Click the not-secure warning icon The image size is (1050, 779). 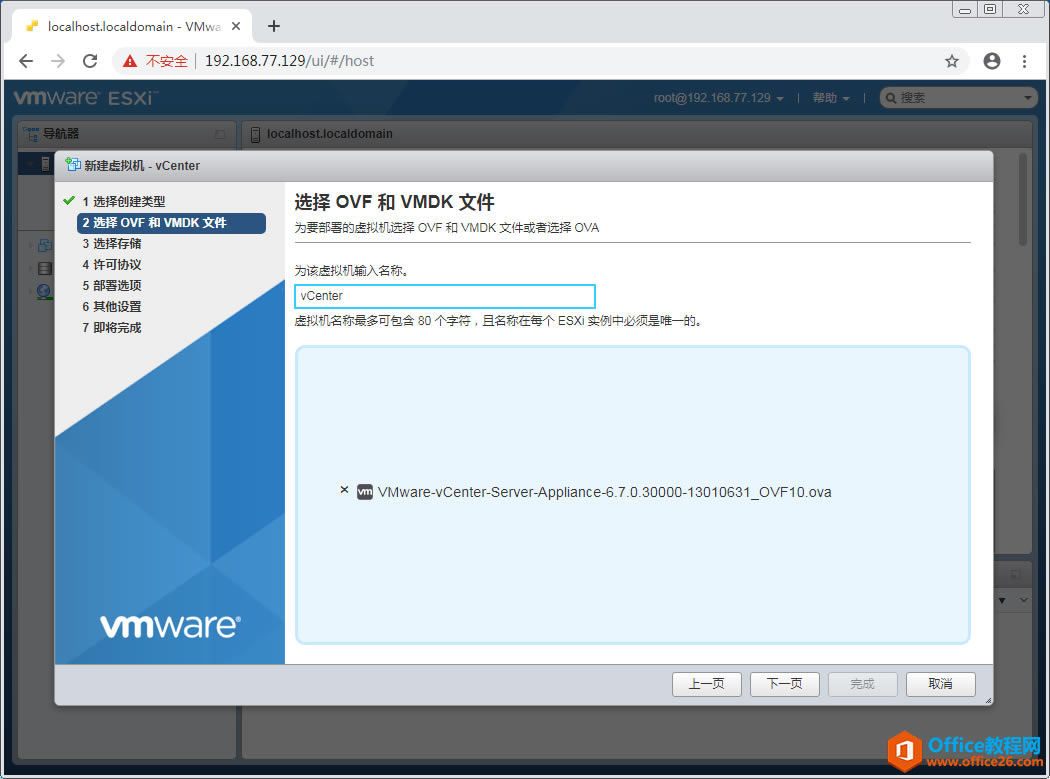click(130, 61)
